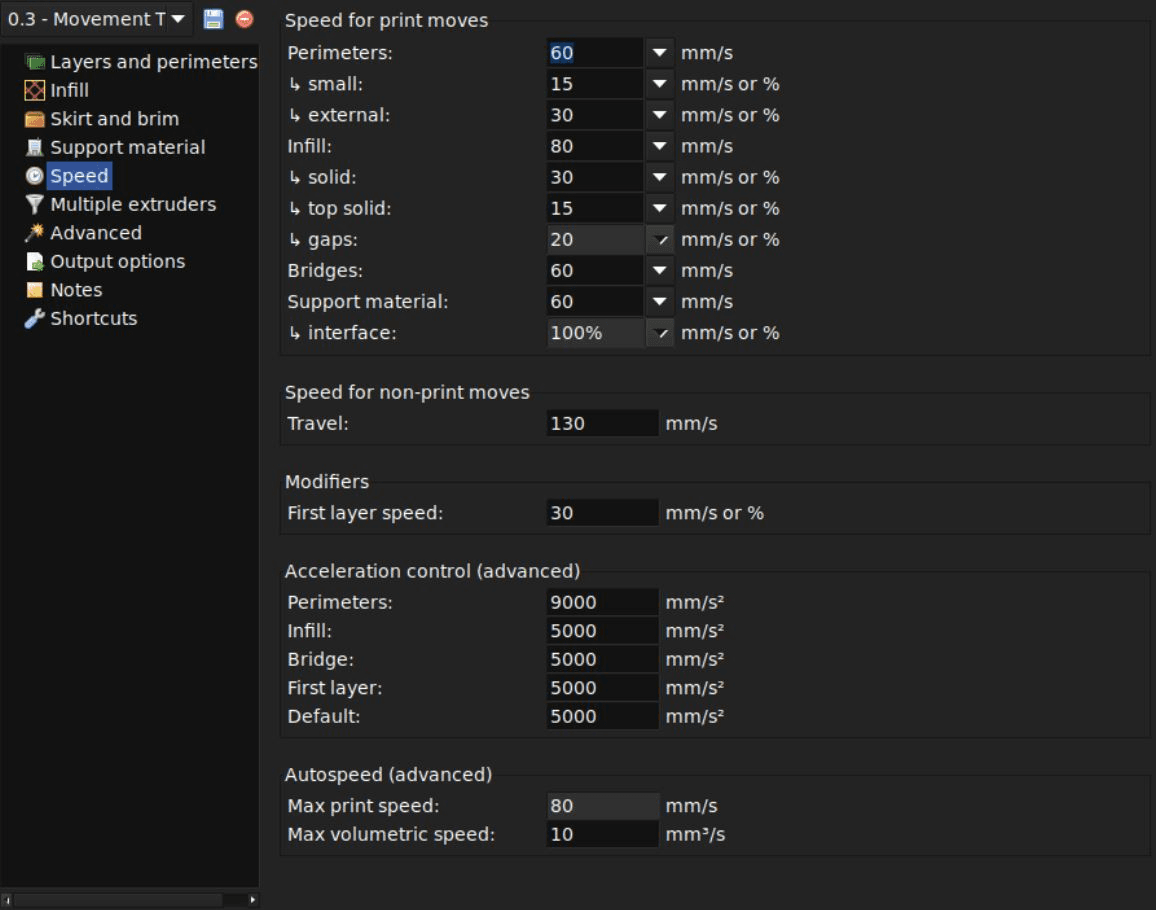Delete the preset with the red icon

[244, 19]
